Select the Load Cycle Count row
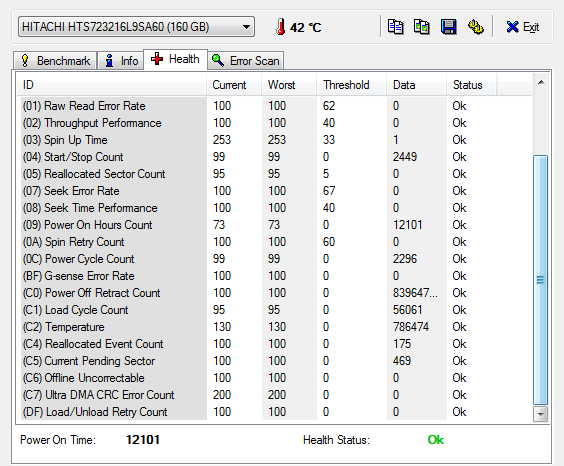 (x=274, y=310)
